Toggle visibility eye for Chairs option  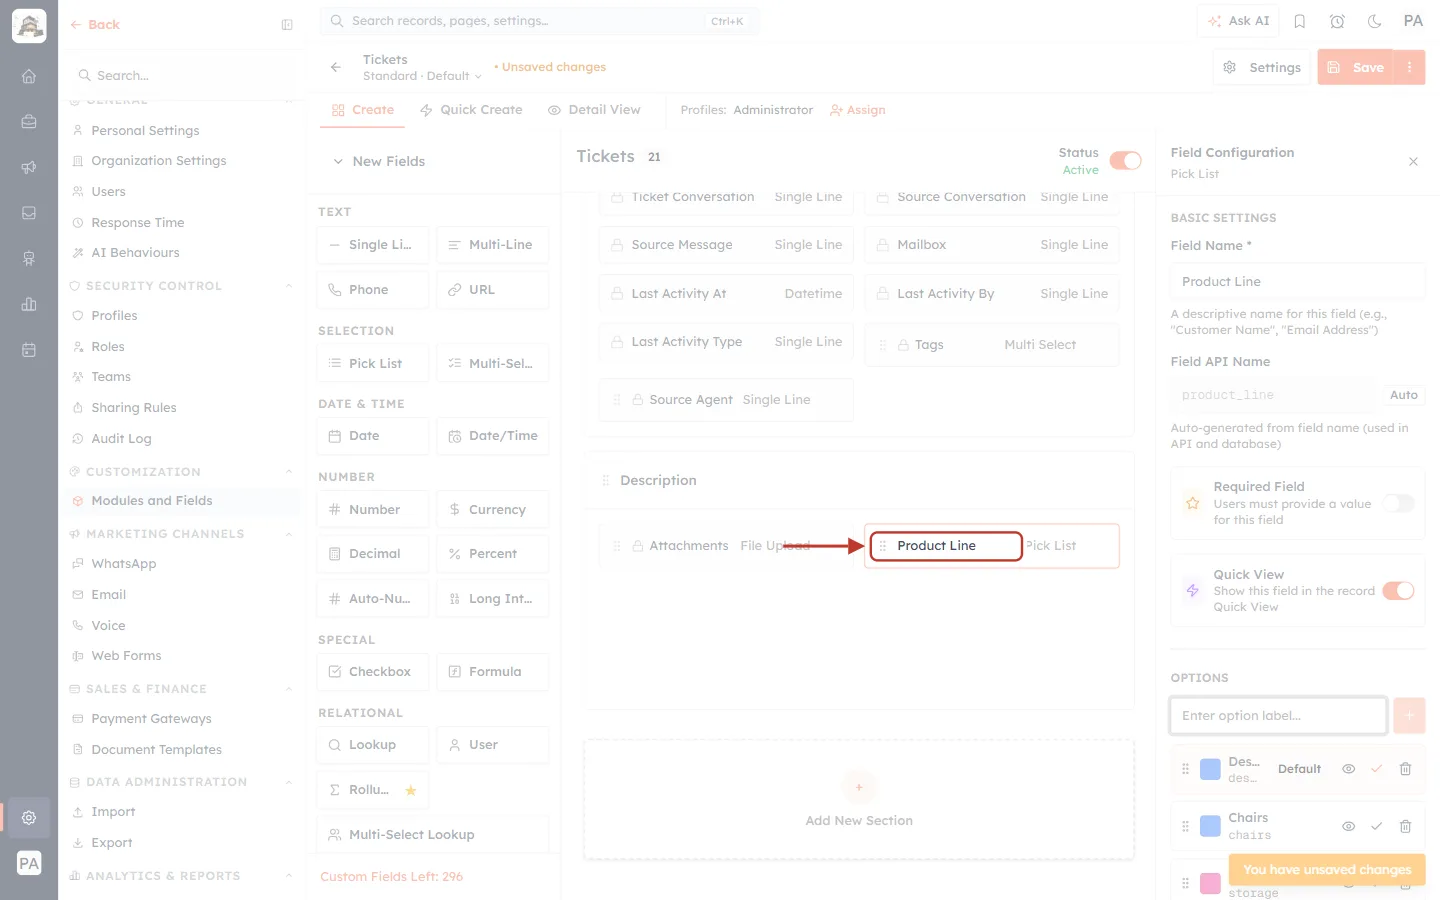tap(1348, 826)
